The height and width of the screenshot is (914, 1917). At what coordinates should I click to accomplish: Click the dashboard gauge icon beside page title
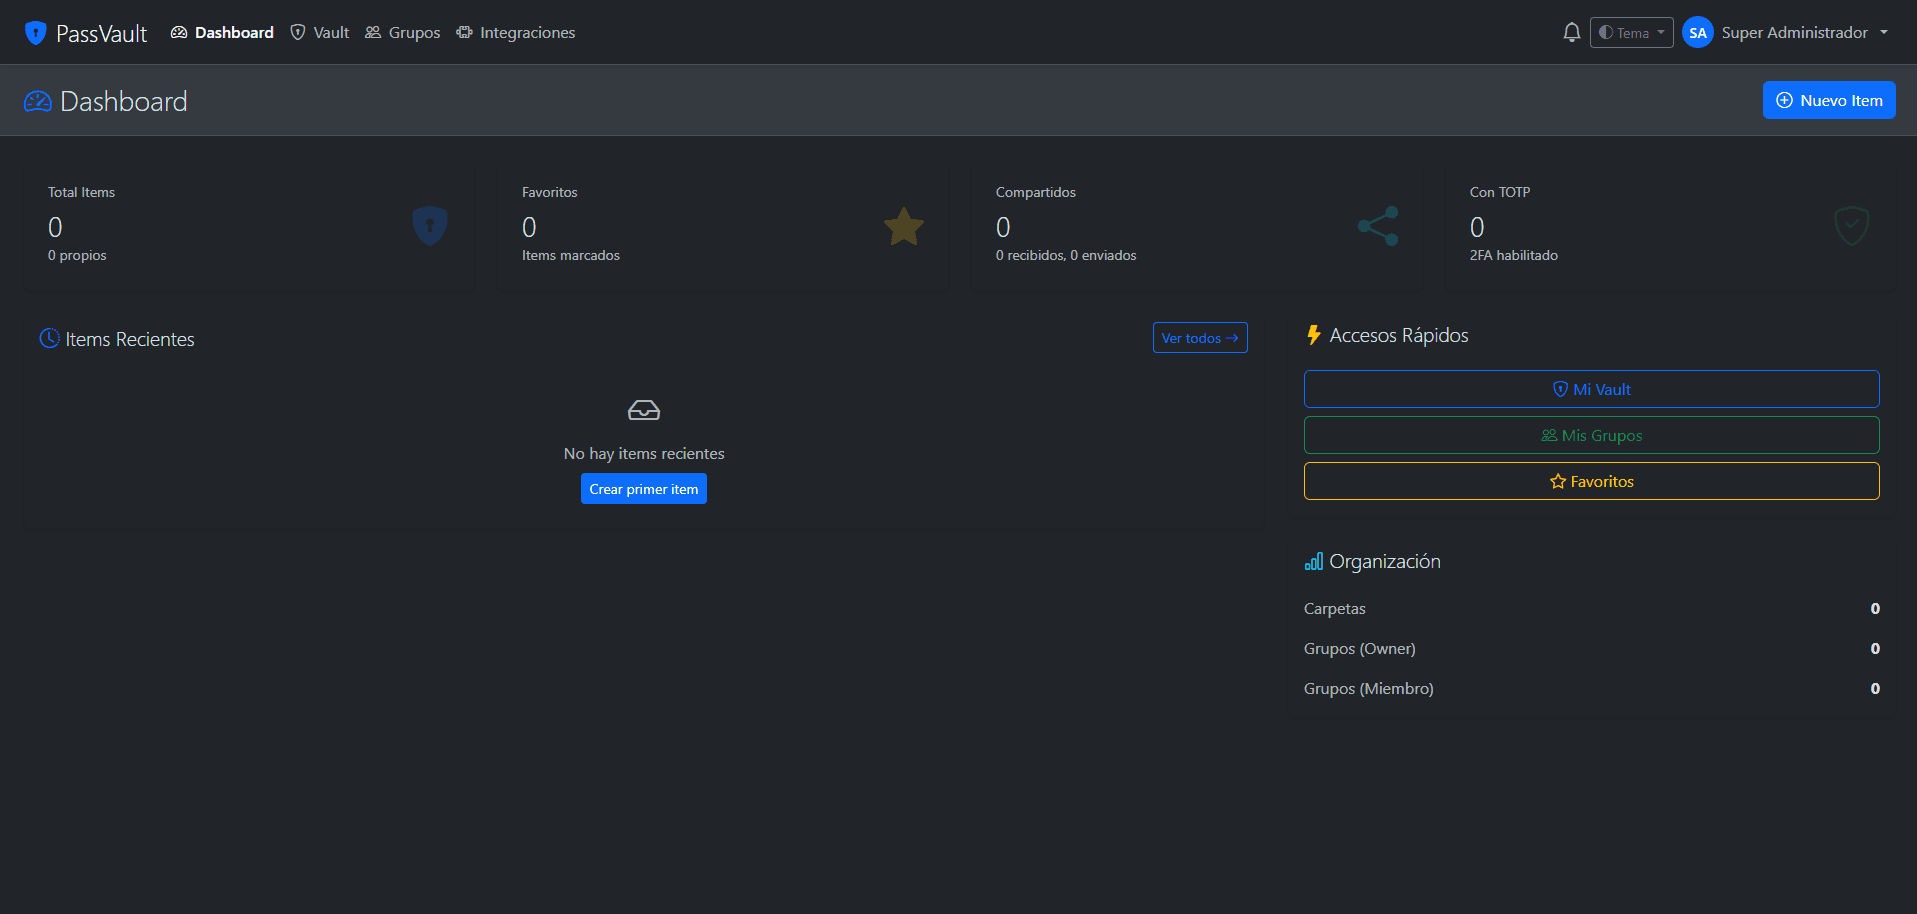(38, 101)
